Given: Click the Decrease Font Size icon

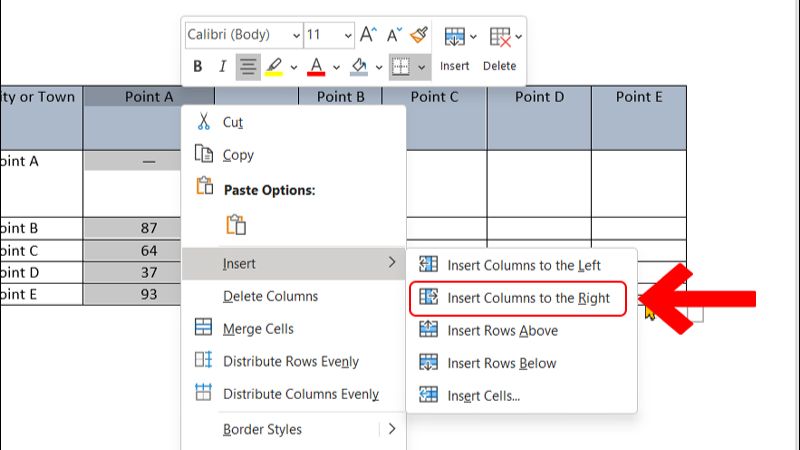Looking at the screenshot, I should click(395, 35).
